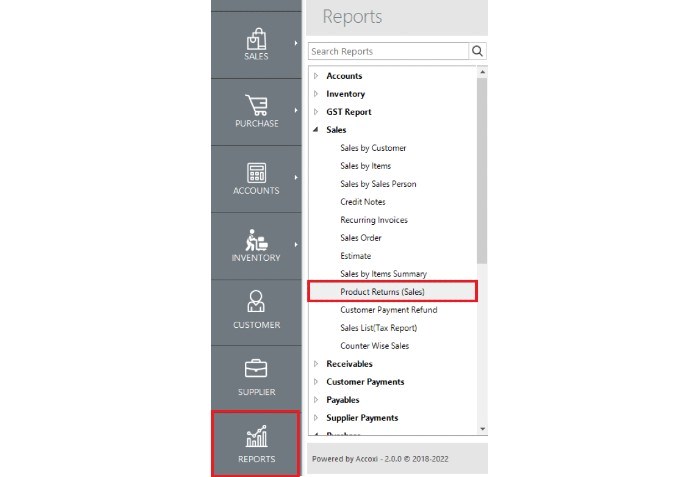This screenshot has height=477, width=700.
Task: Click the Supplier briefcase icon
Action: coord(256,368)
